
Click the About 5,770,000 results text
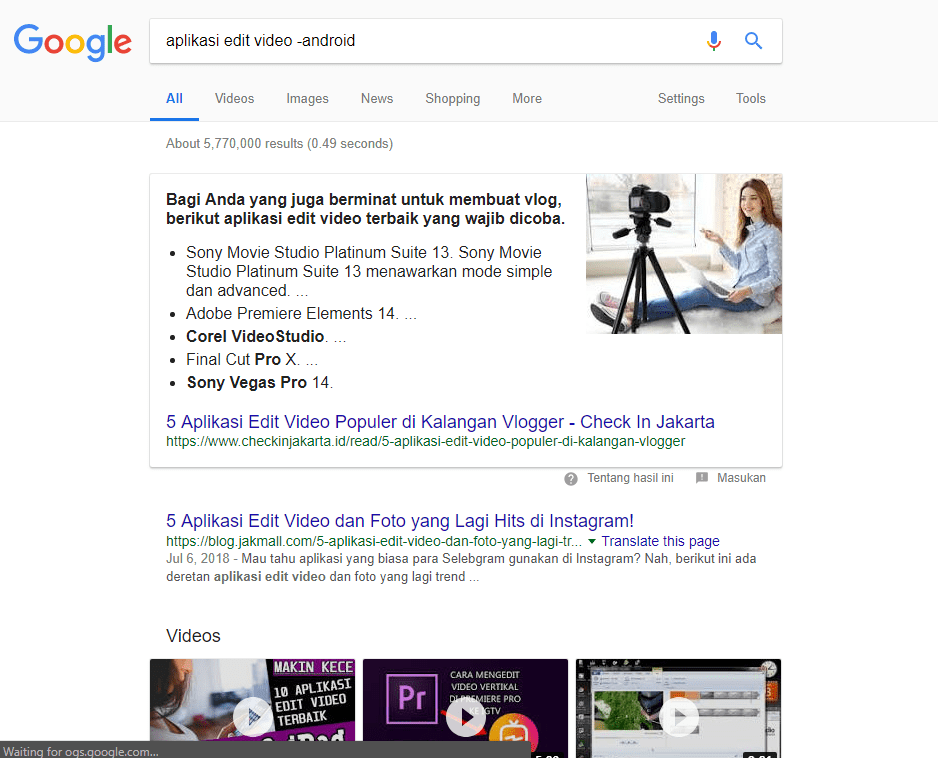coord(279,144)
